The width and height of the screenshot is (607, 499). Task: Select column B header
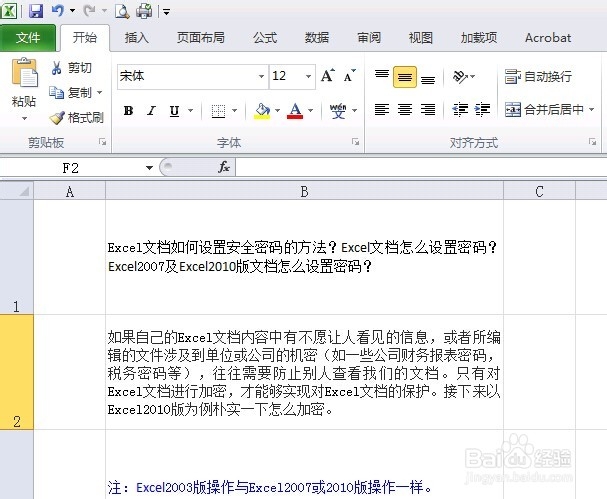tap(304, 191)
